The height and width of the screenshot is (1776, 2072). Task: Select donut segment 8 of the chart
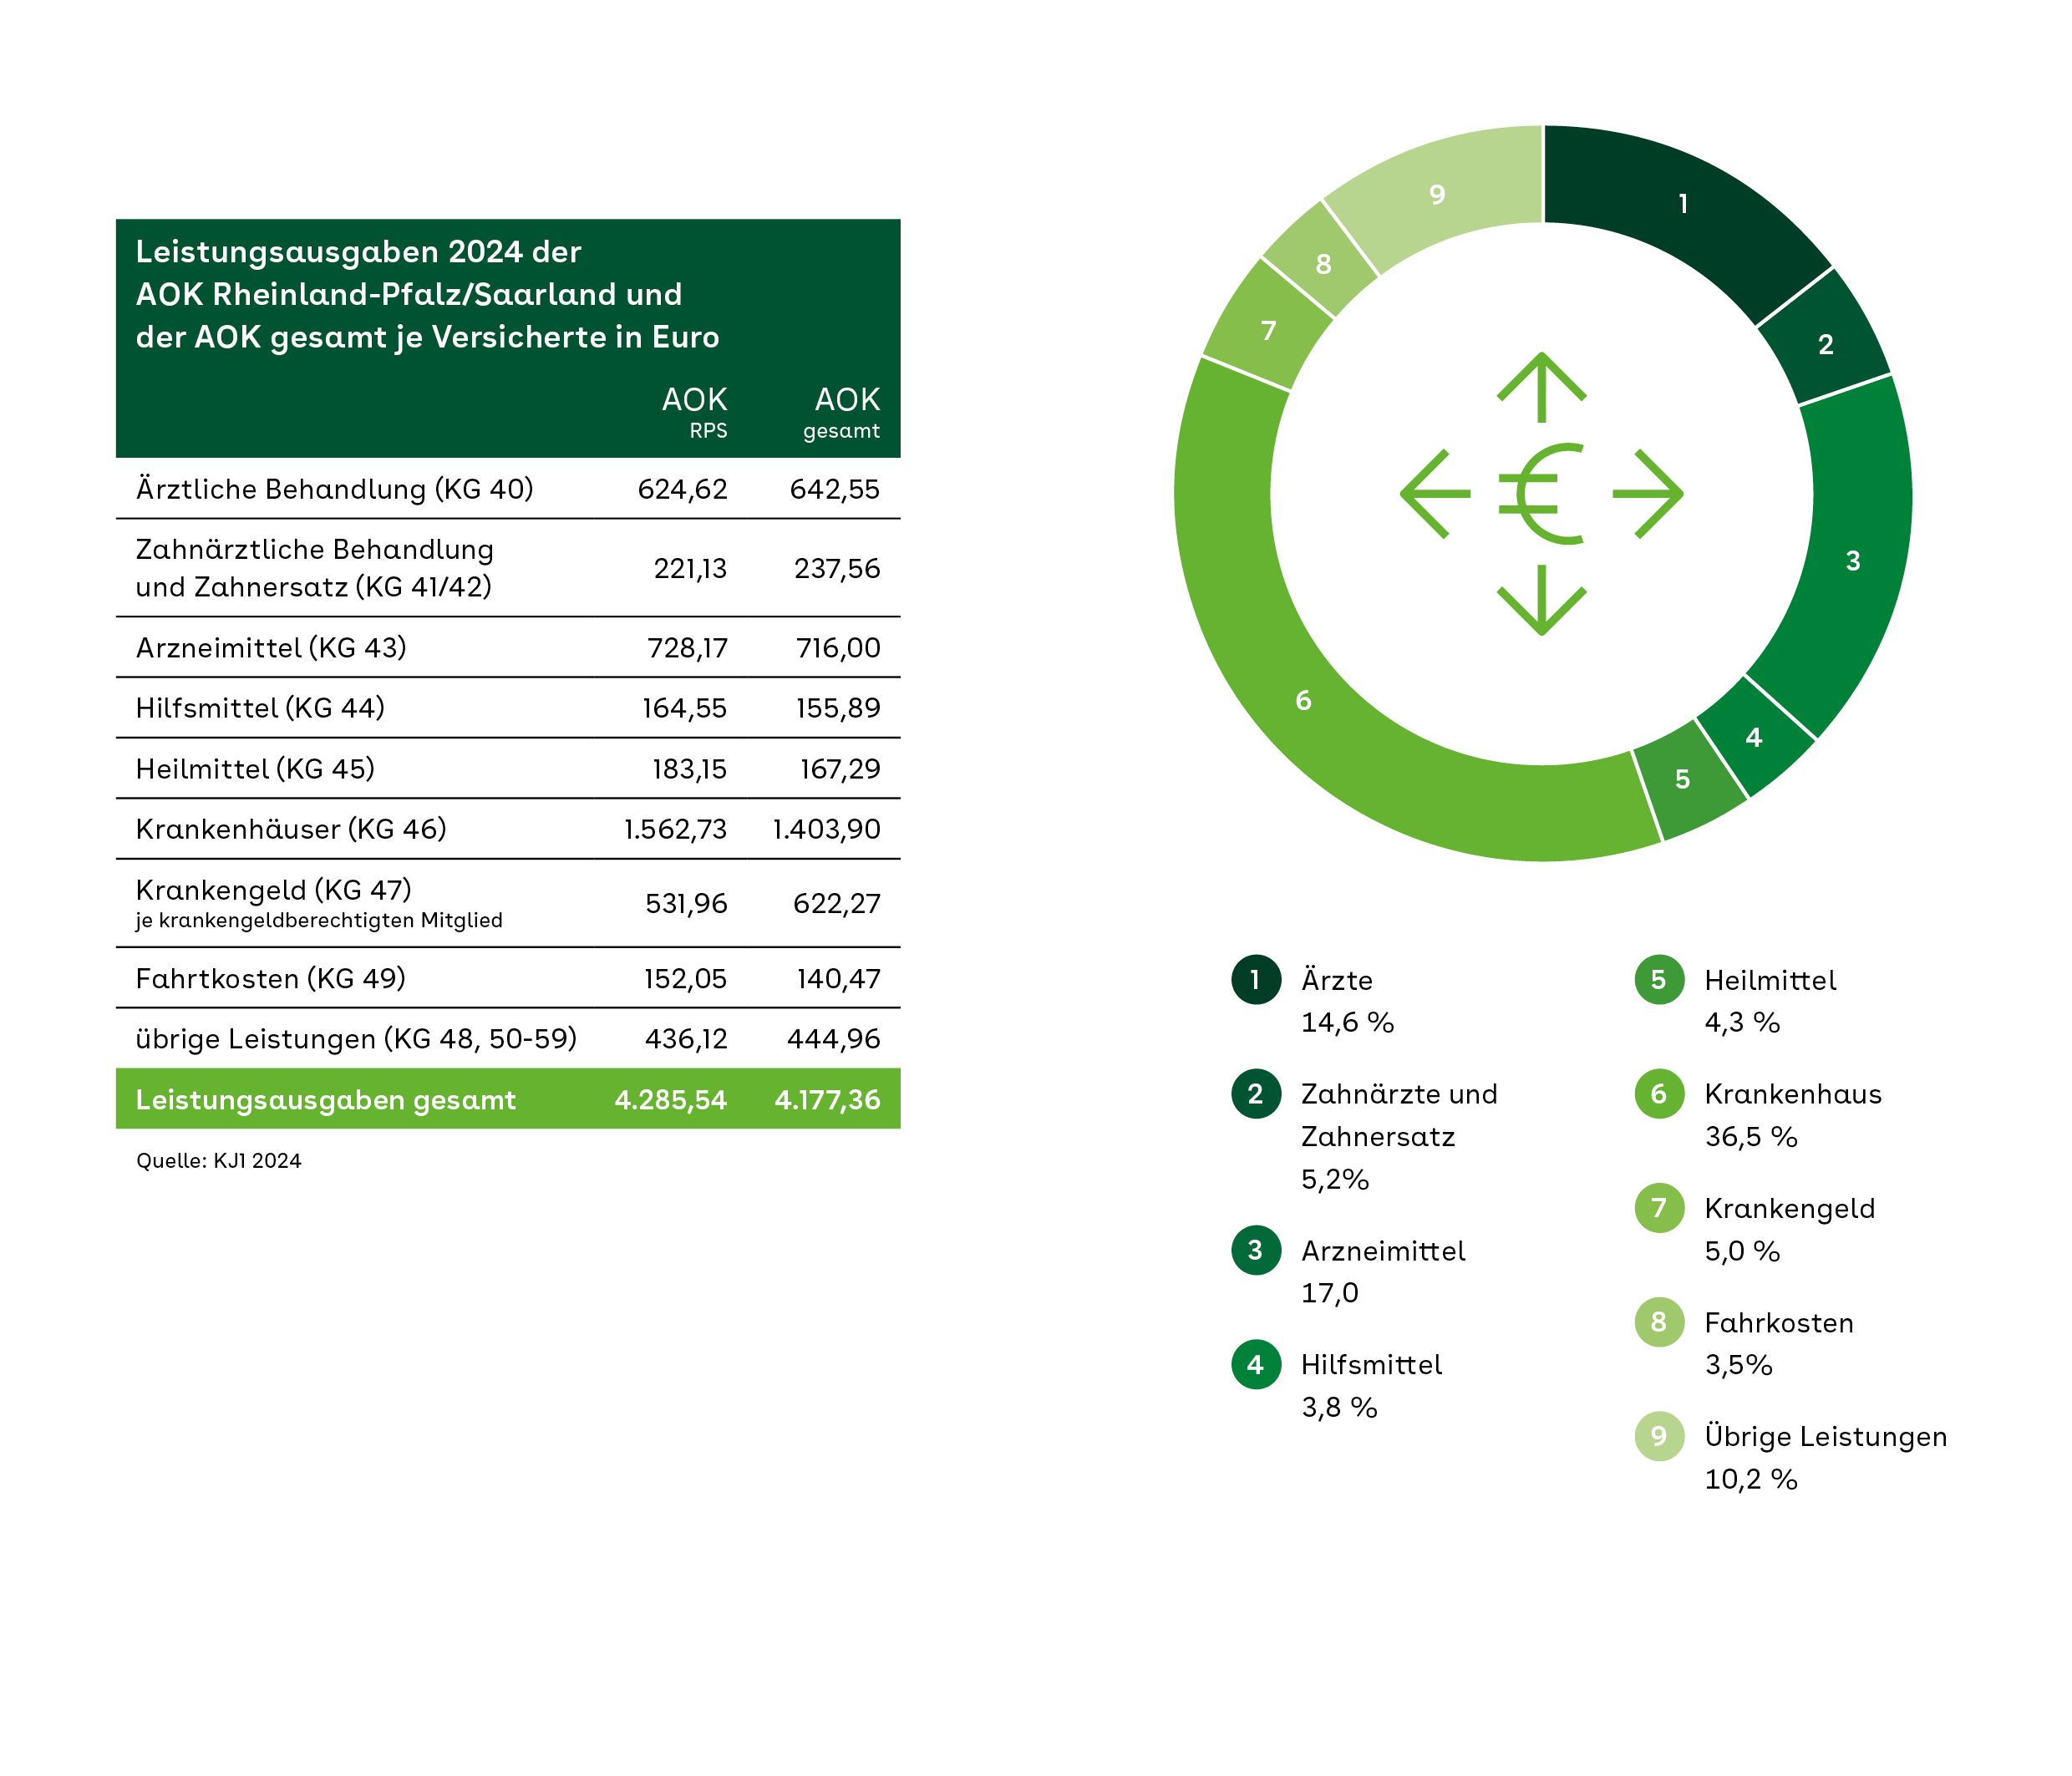(1323, 264)
